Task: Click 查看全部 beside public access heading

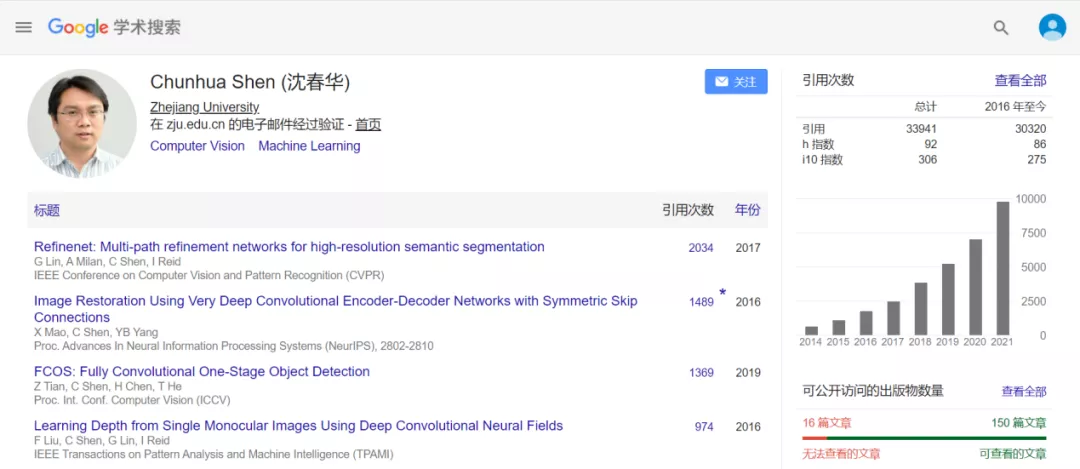Action: [x=1024, y=391]
